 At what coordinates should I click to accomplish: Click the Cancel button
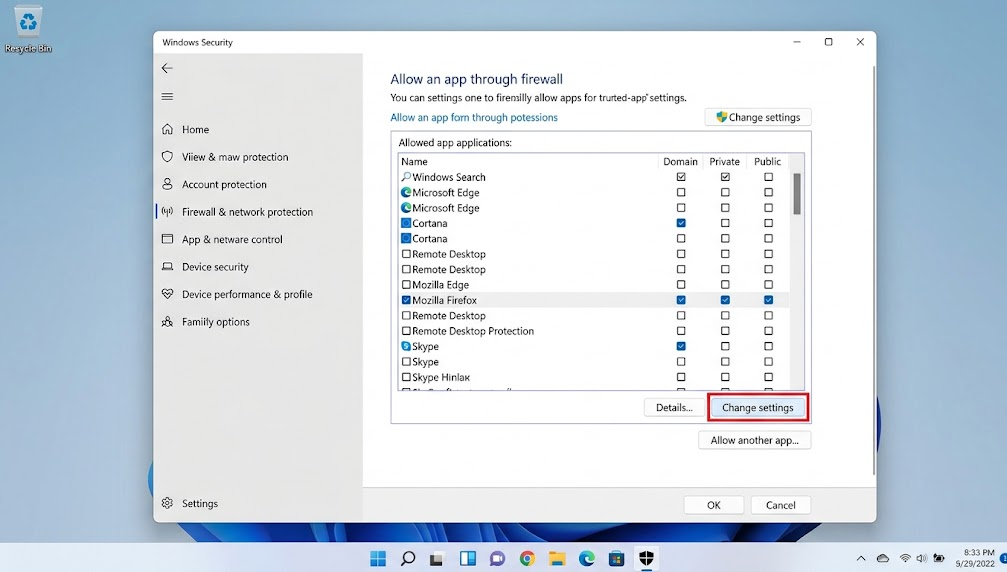pyautogui.click(x=780, y=505)
